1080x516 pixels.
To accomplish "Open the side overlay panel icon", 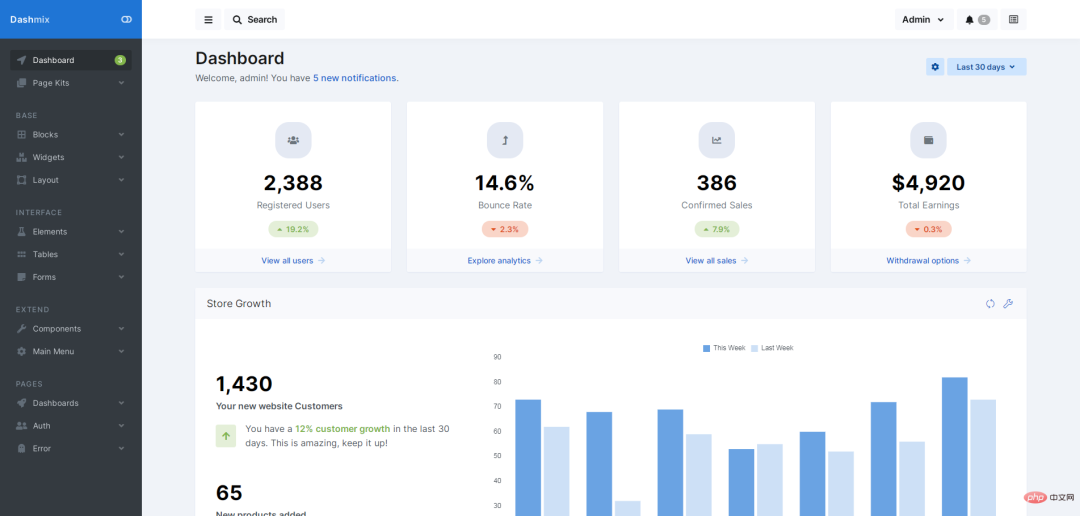I will point(1013,19).
